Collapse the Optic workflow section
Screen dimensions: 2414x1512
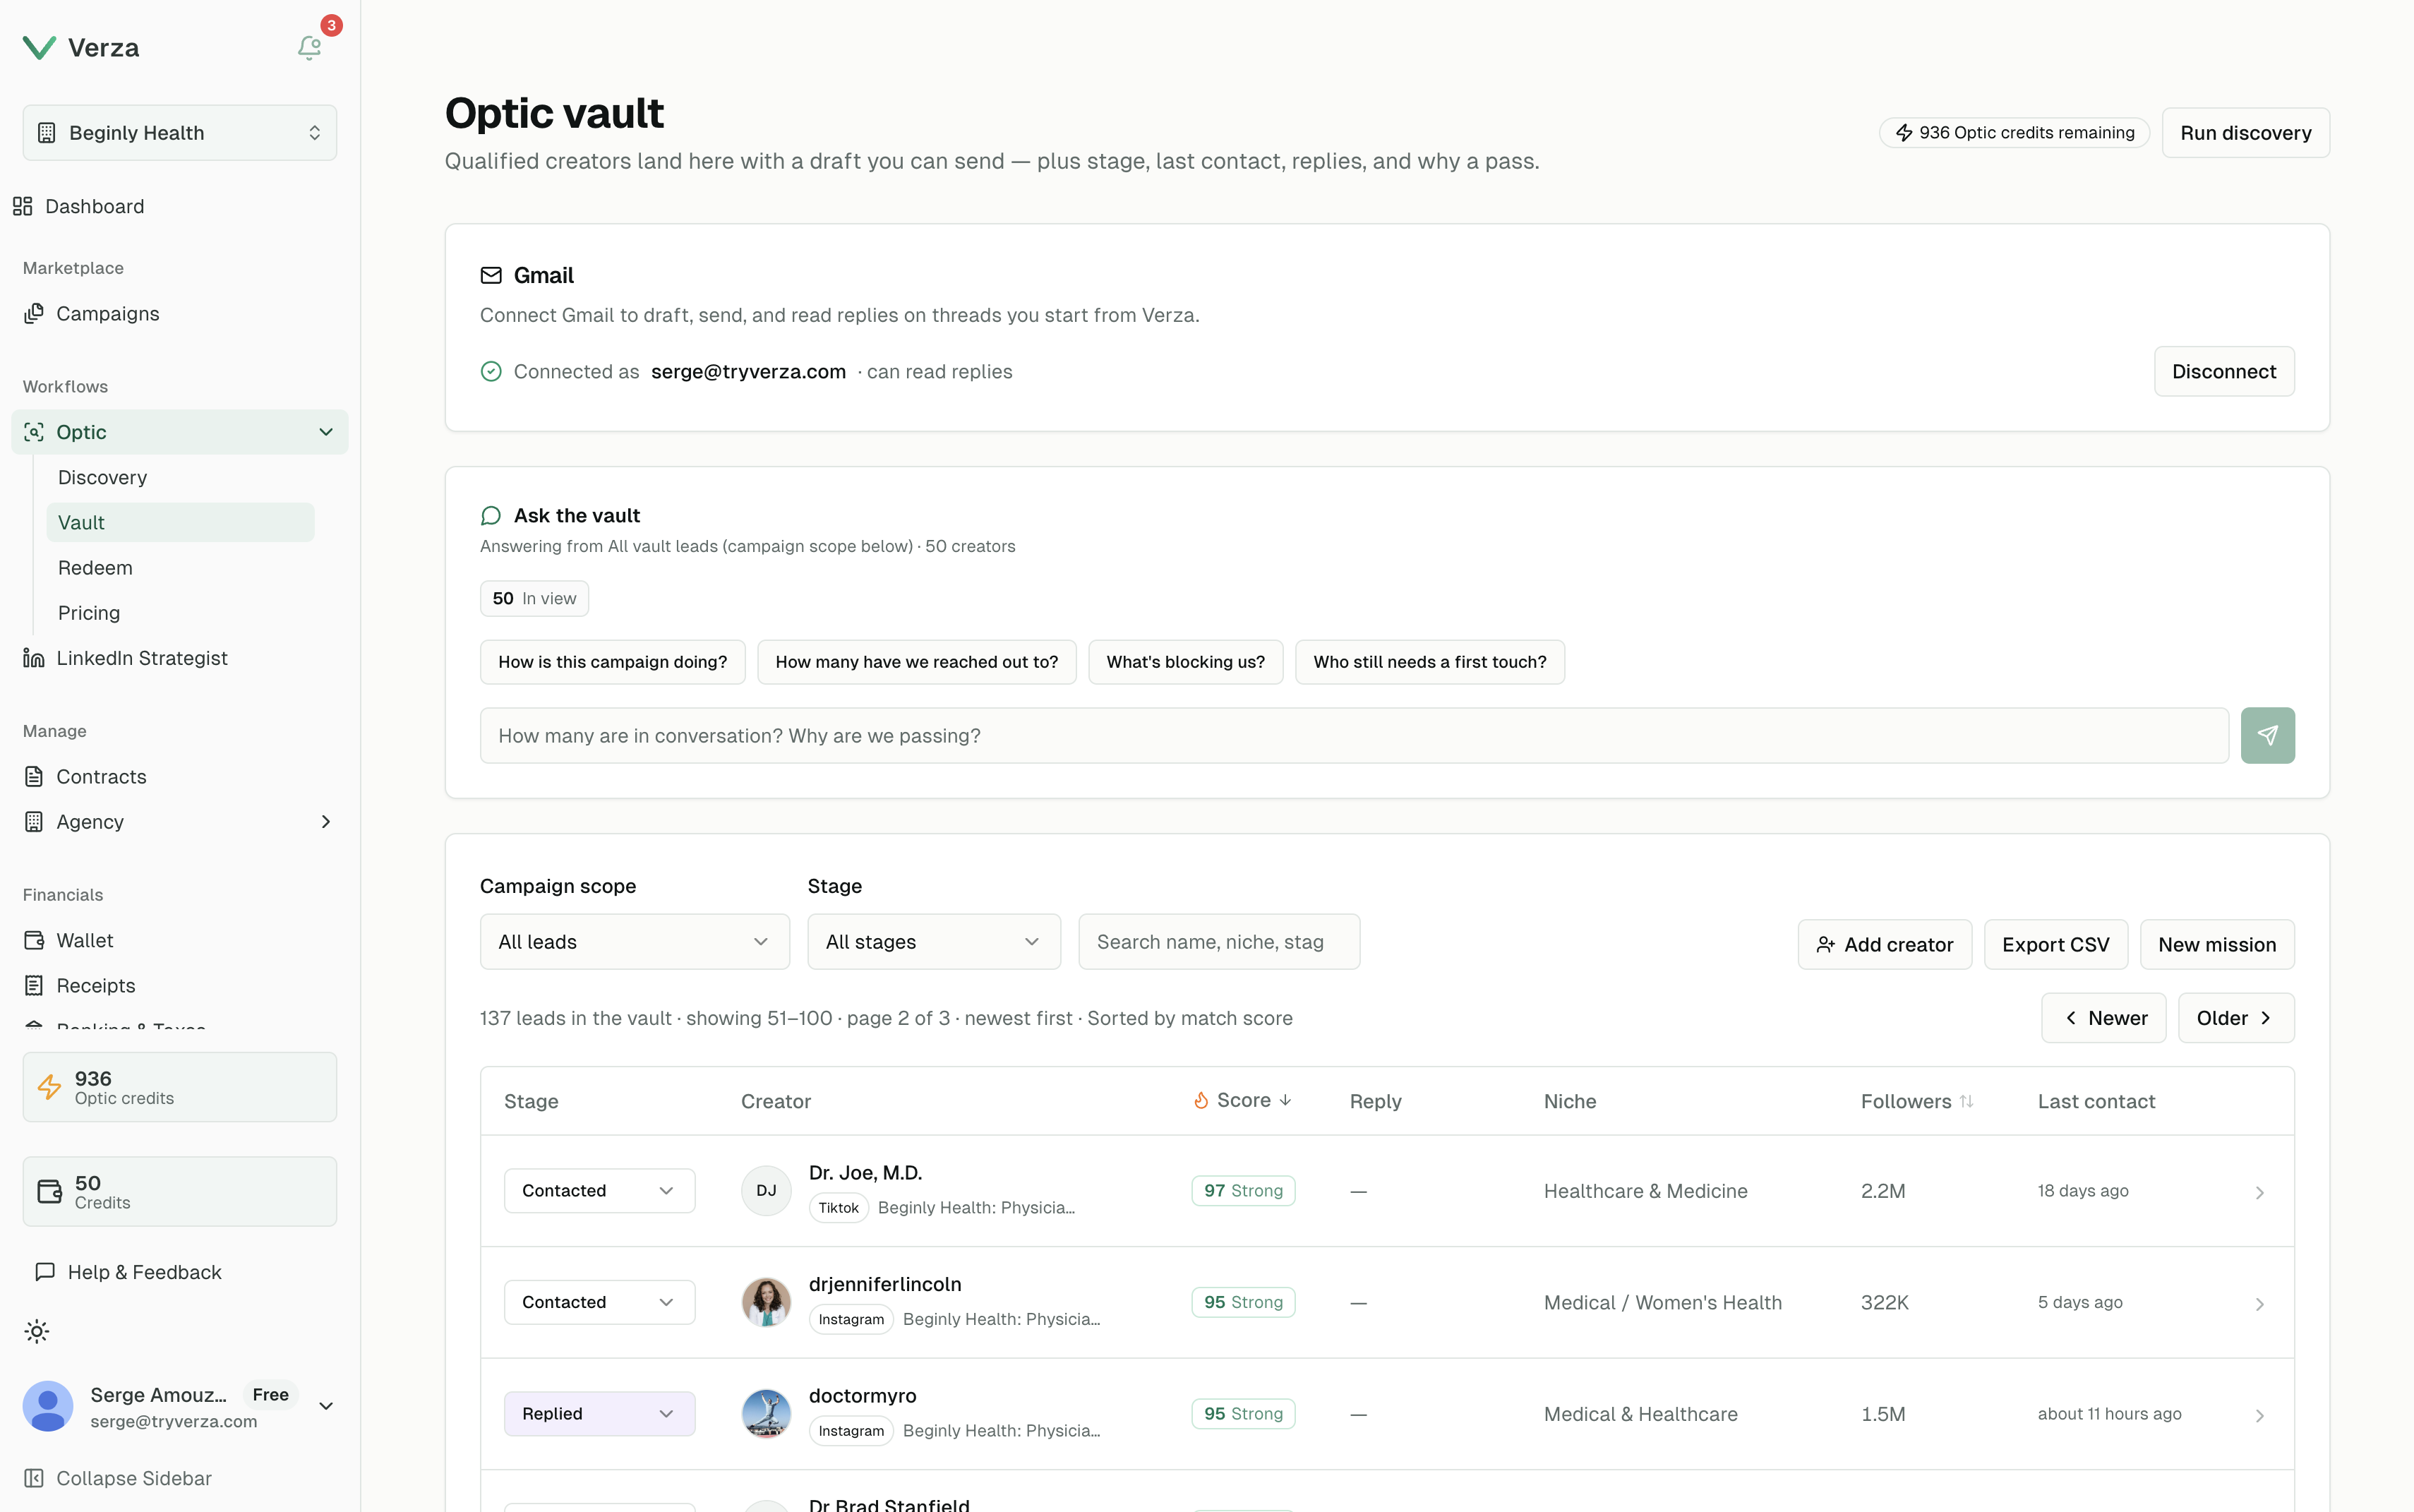click(x=180, y=432)
